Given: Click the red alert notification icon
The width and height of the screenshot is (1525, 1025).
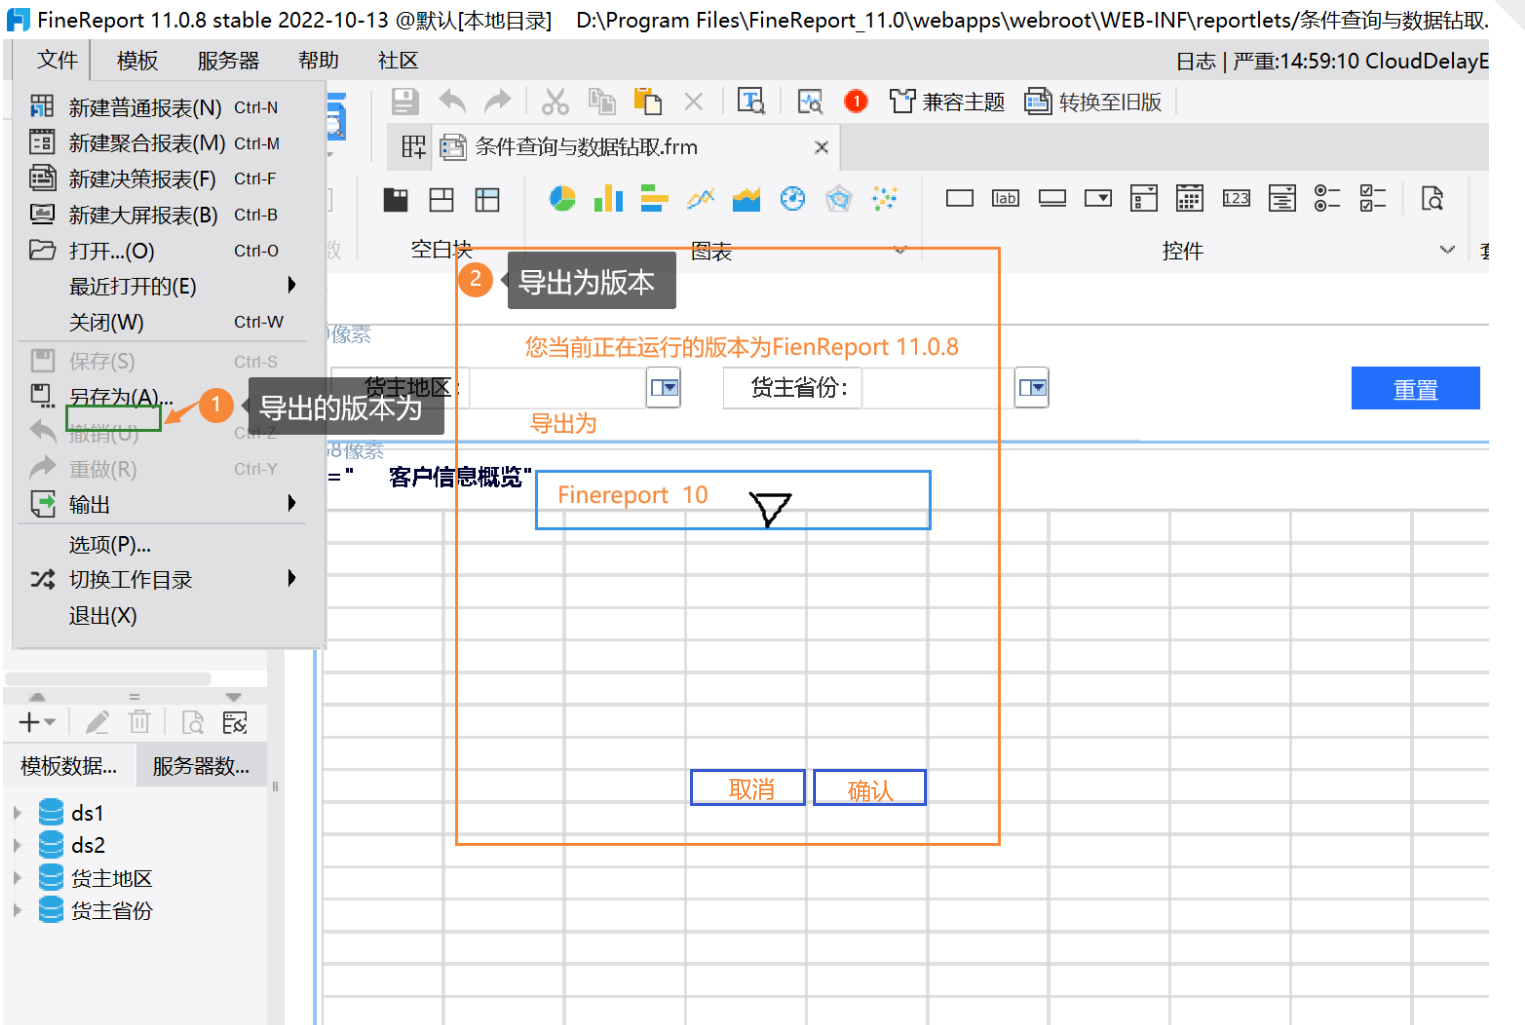Looking at the screenshot, I should coord(856,101).
